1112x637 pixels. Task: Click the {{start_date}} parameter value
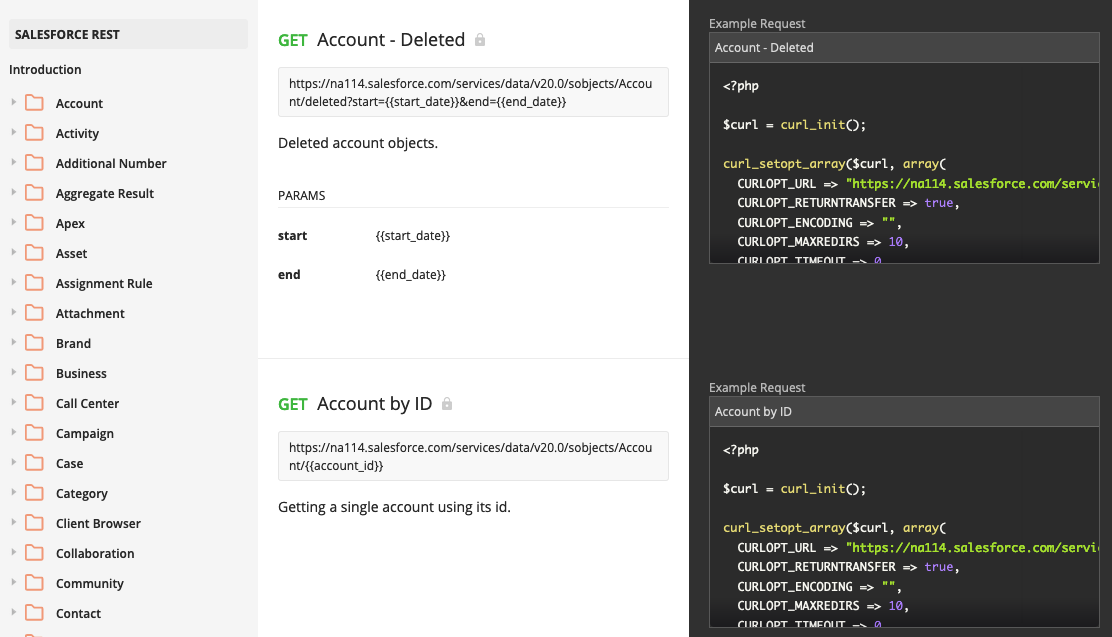click(413, 236)
